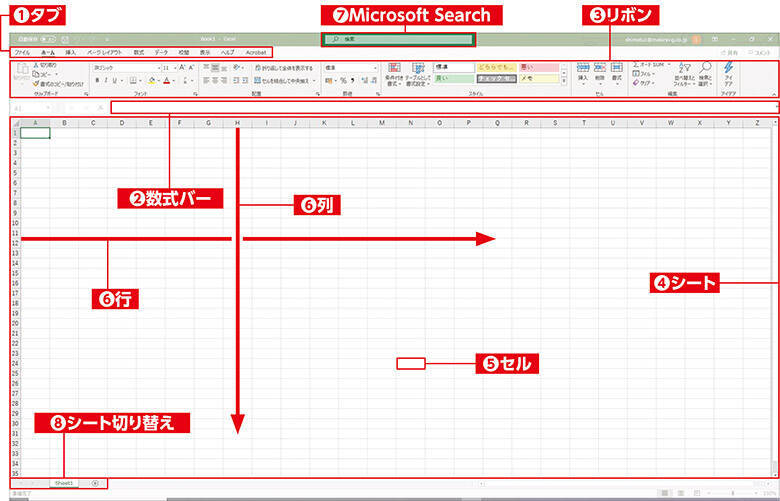Click the Conditional Formatting (条件付き書式) icon
This screenshot has height=501, width=780.
pos(394,68)
